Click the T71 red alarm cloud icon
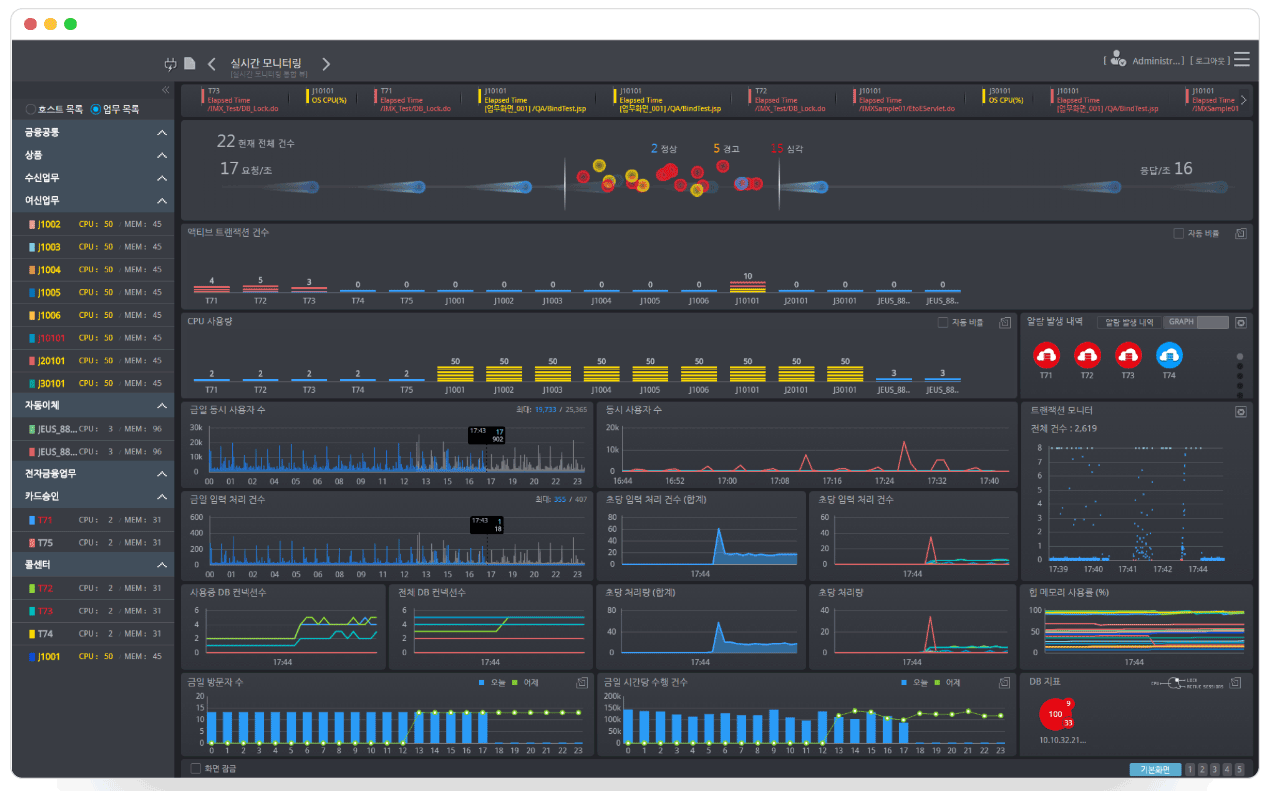The height and width of the screenshot is (791, 1270). coord(1047,354)
